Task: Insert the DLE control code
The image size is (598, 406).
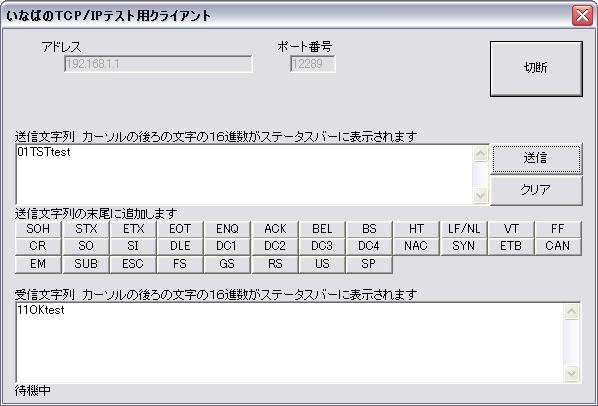Action: 180,246
